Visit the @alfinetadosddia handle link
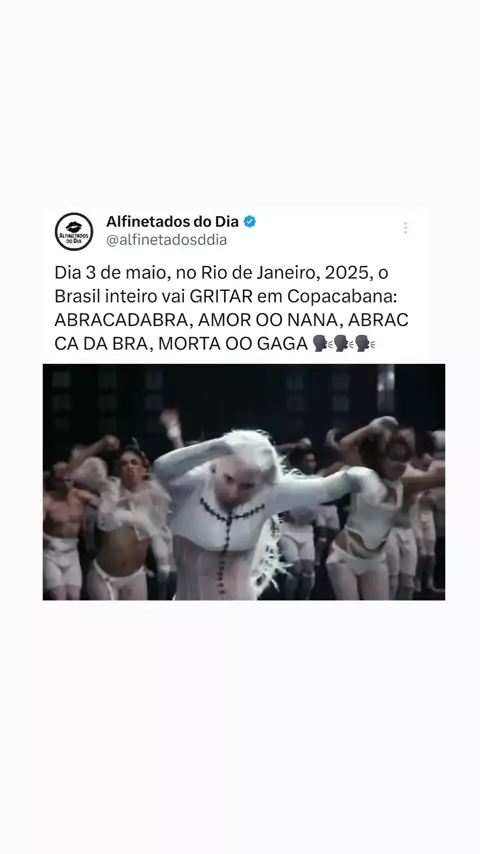Screen dimensions: 480x854 [x=166, y=240]
